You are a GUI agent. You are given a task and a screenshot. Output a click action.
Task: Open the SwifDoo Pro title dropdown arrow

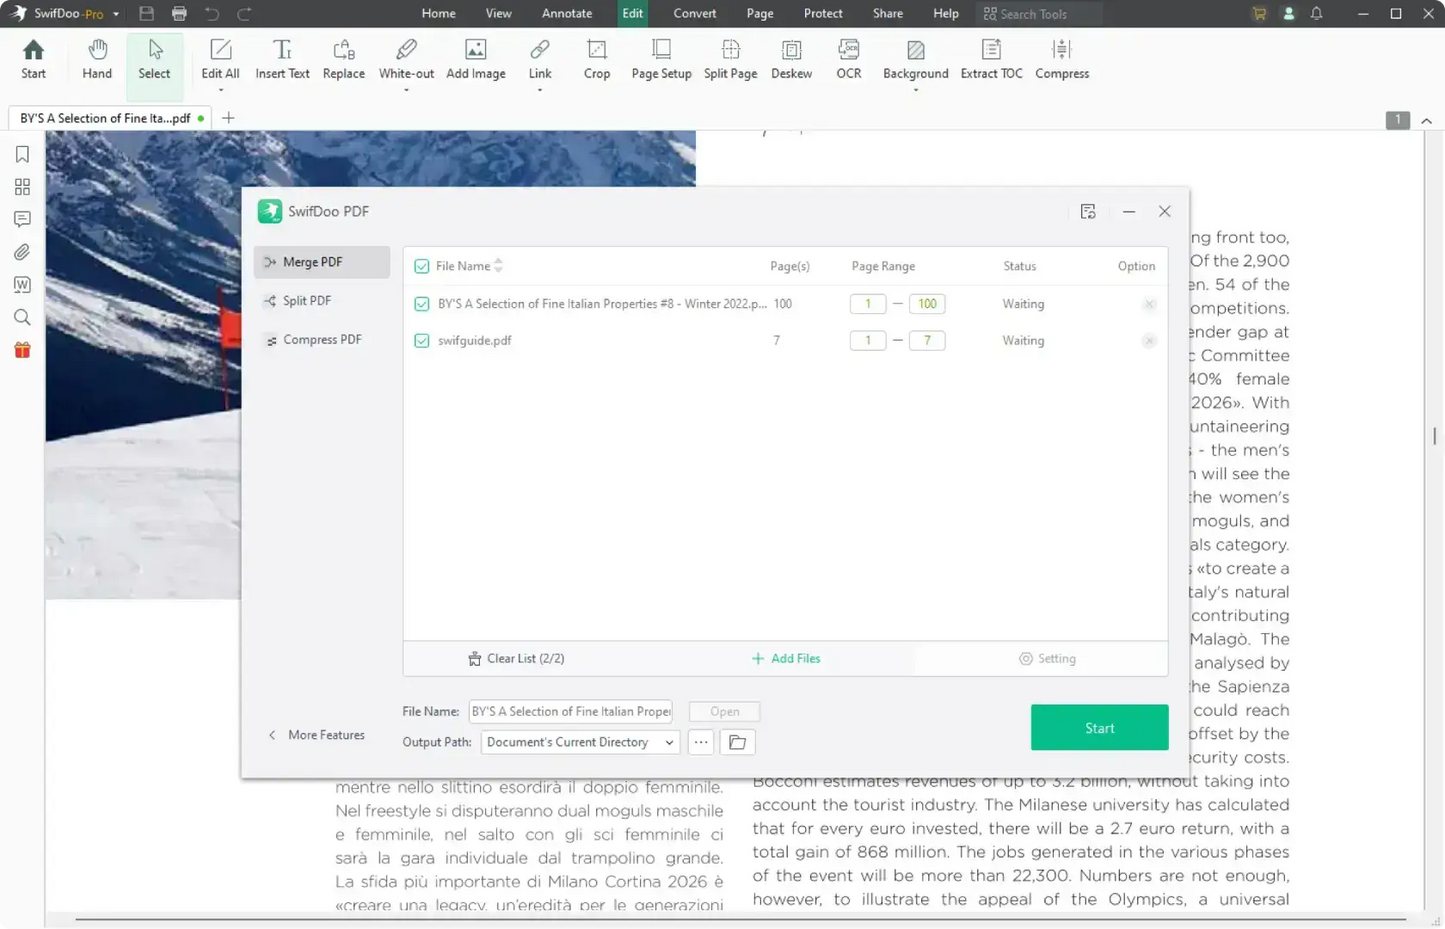(x=116, y=14)
